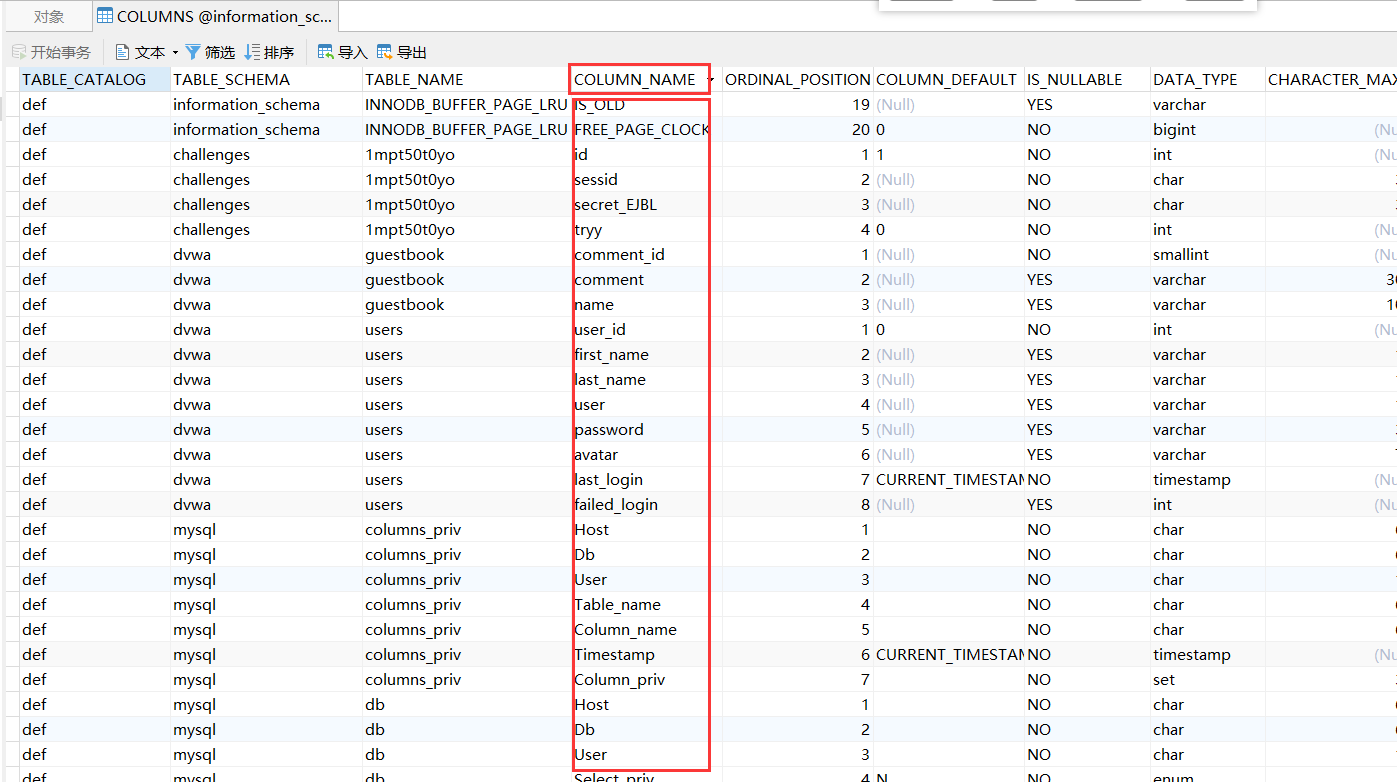
Task: Select the IS_OLD cell
Action: click(x=646, y=105)
